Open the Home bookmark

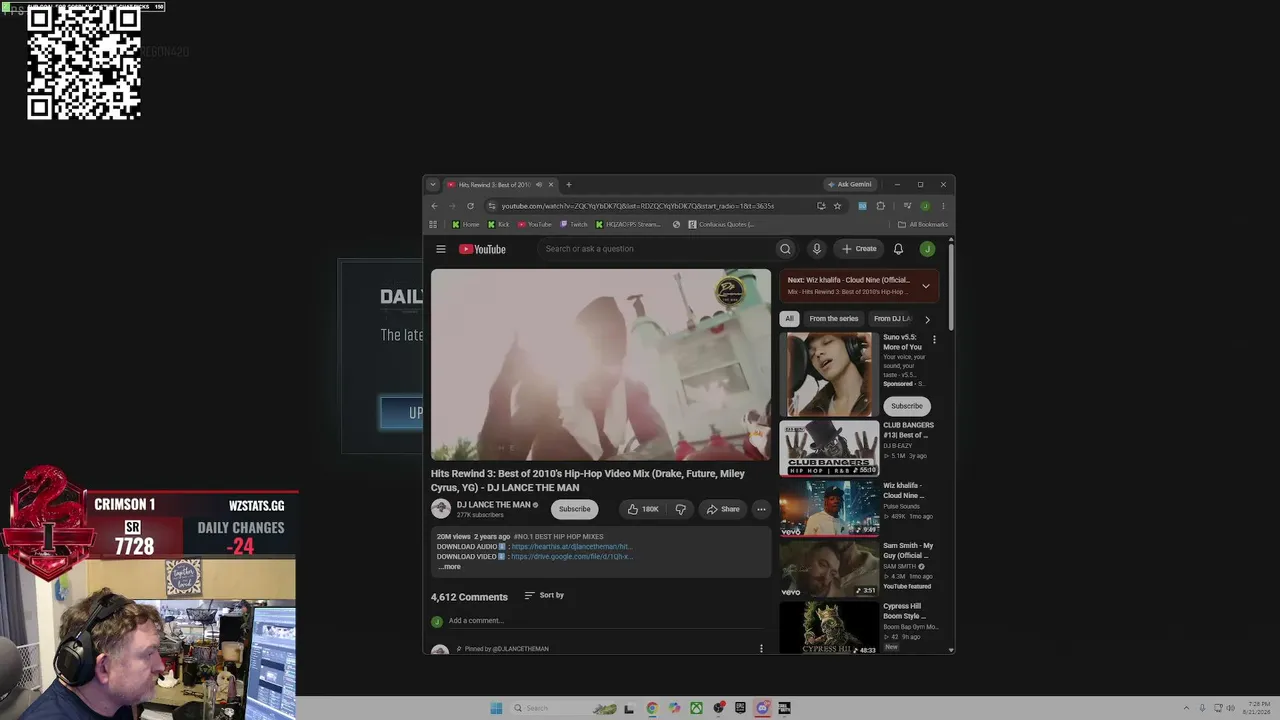466,224
